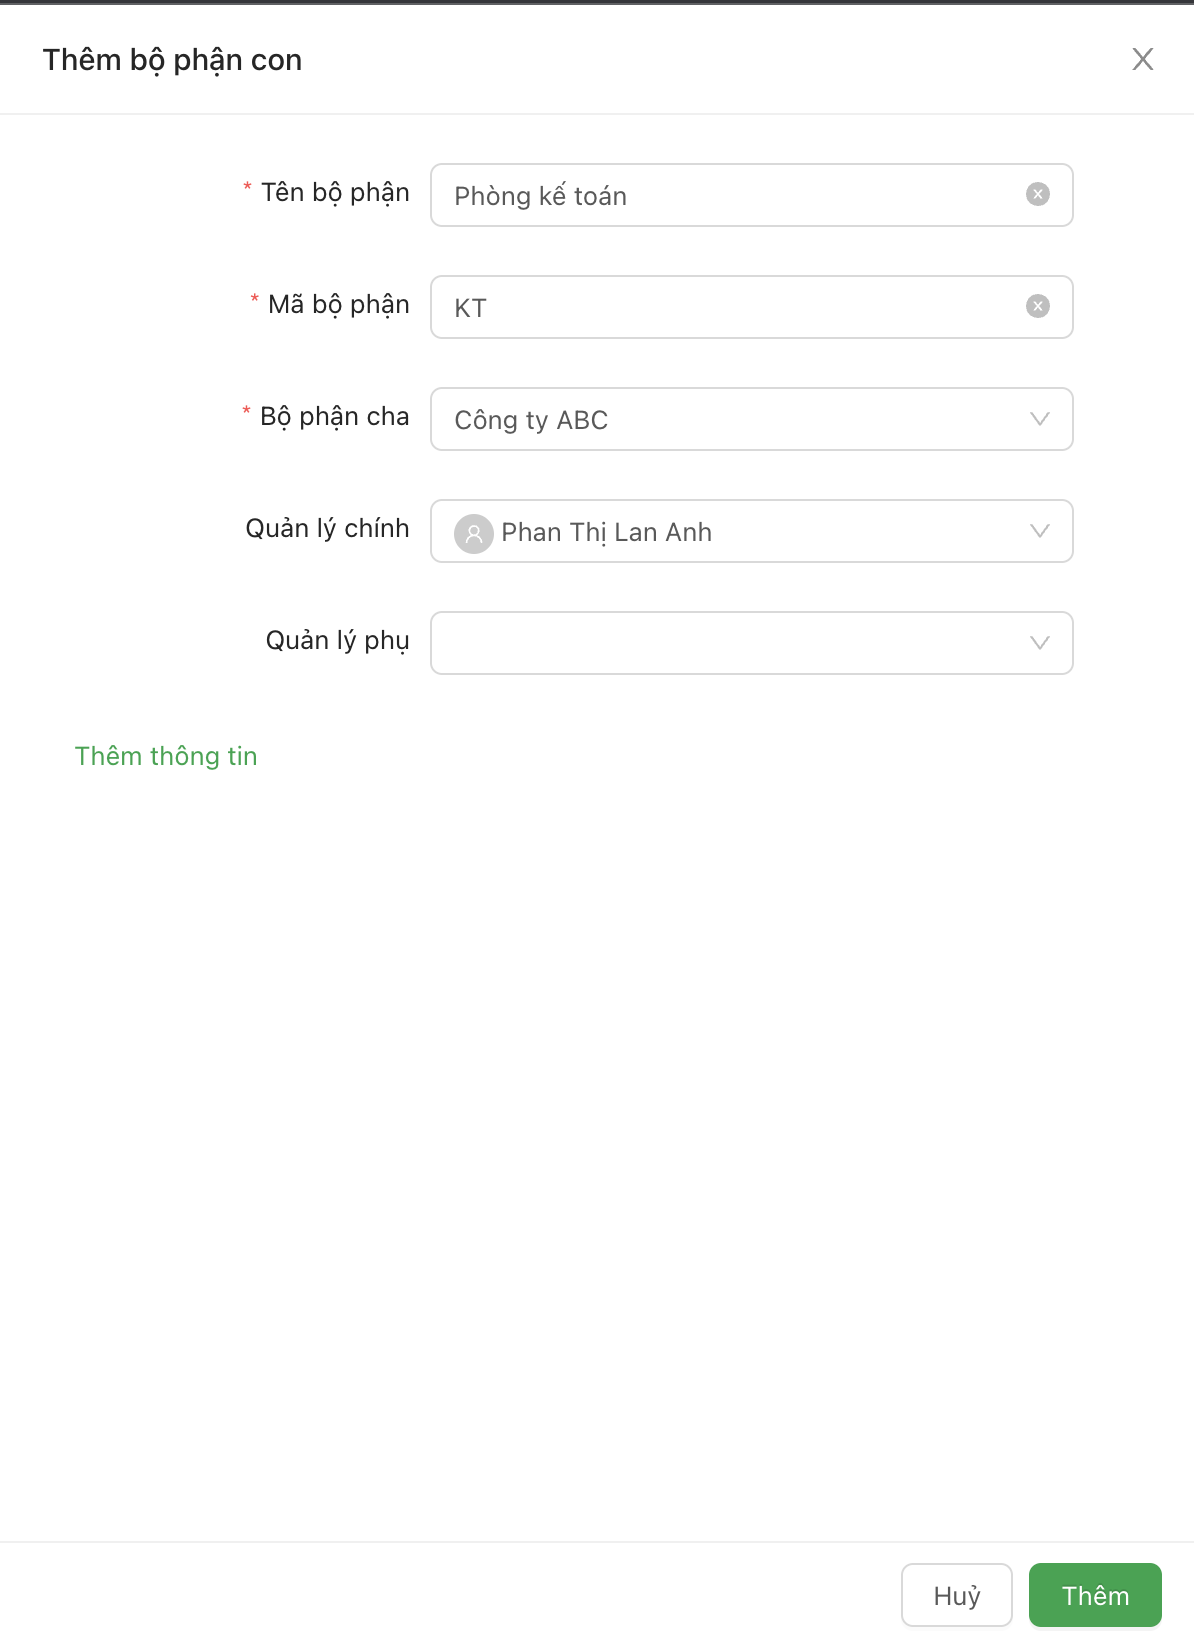
Task: Clear the Tên bộ phận field with its x icon
Action: pyautogui.click(x=1038, y=194)
